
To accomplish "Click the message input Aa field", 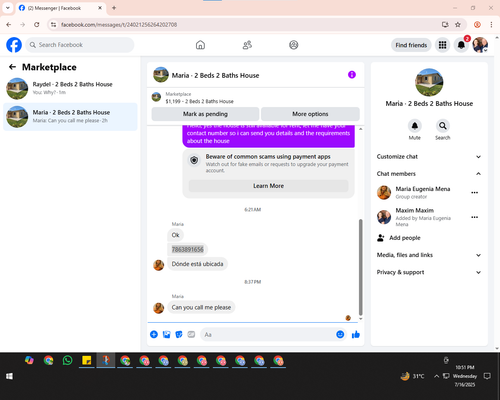I will pos(268,334).
